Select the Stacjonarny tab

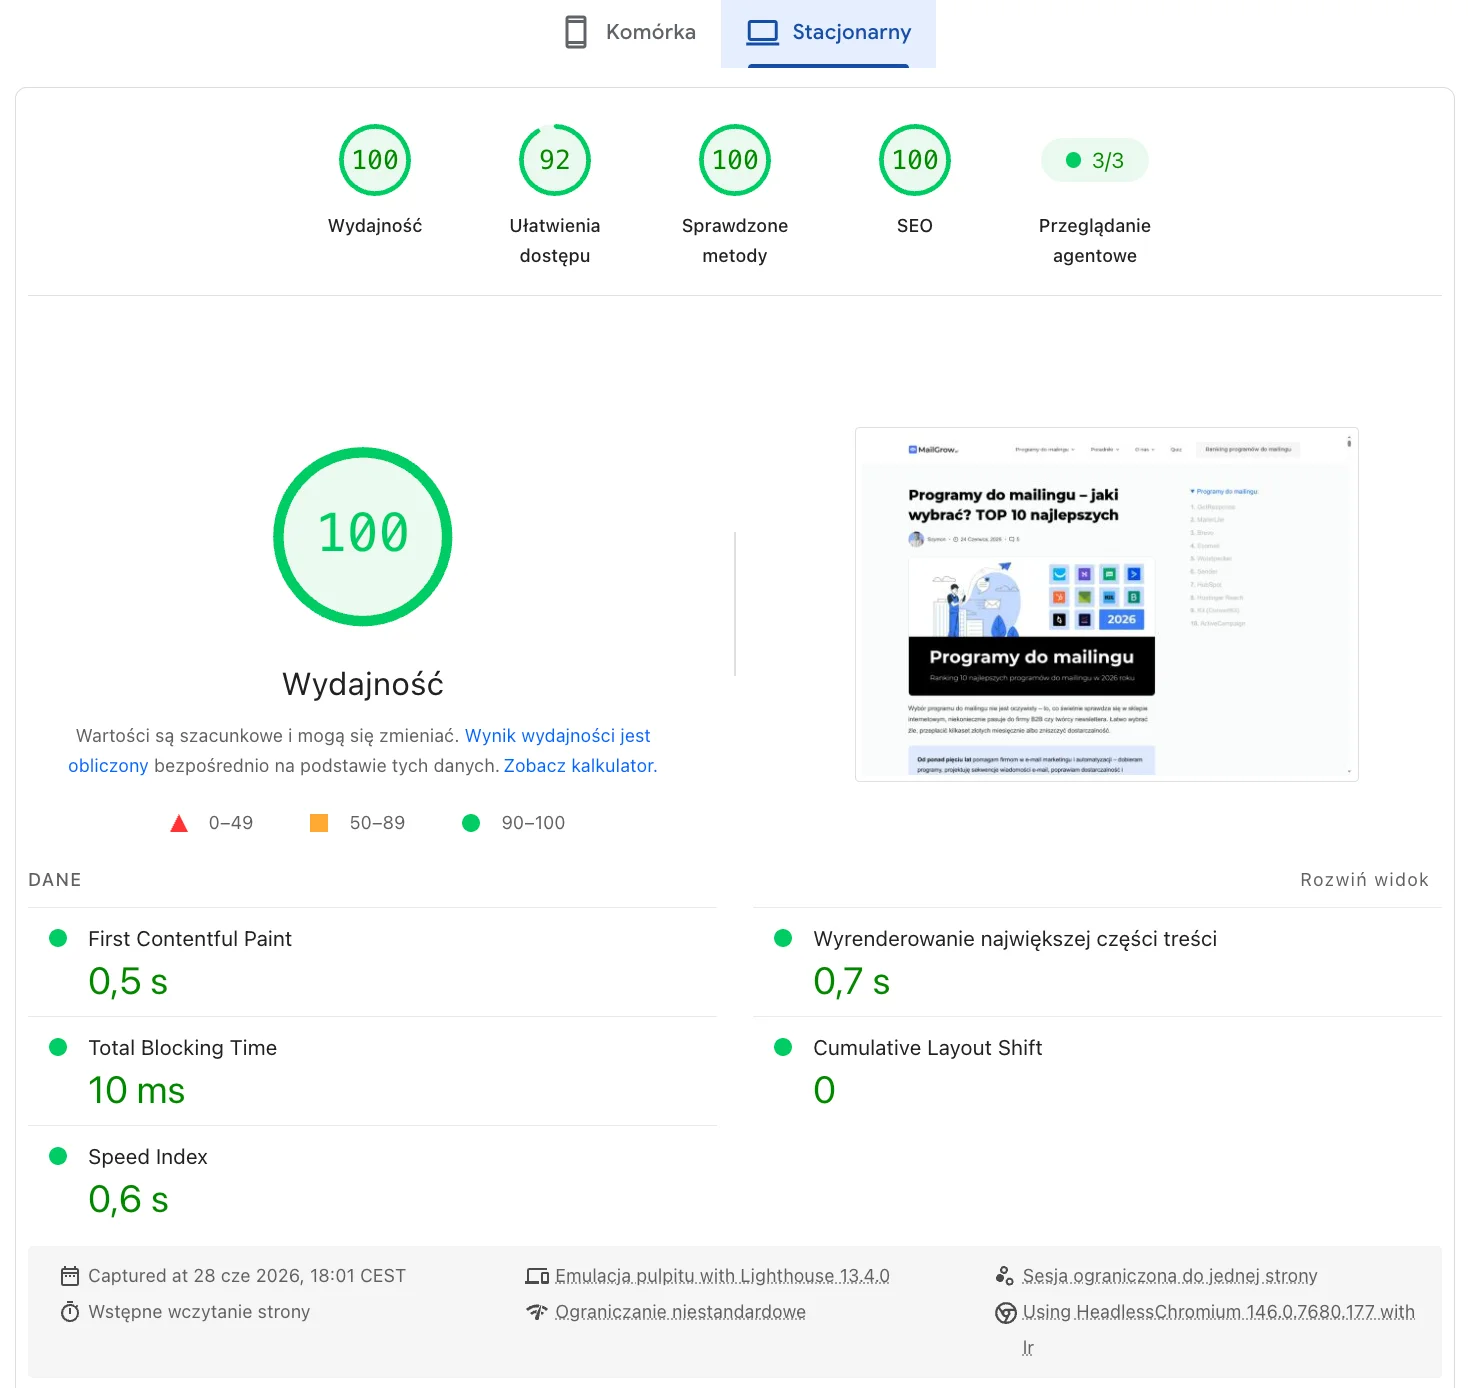(828, 32)
